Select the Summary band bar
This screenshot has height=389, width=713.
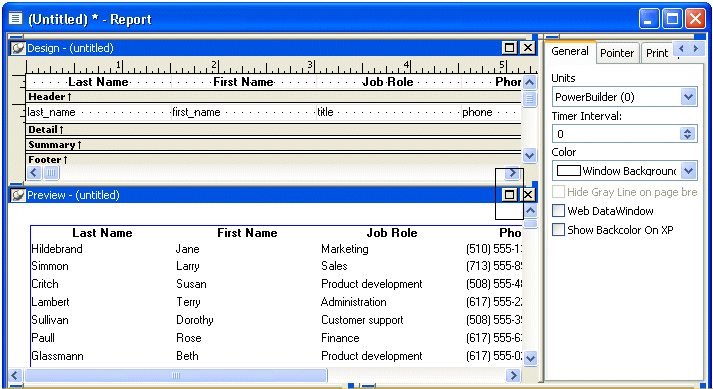(274, 145)
